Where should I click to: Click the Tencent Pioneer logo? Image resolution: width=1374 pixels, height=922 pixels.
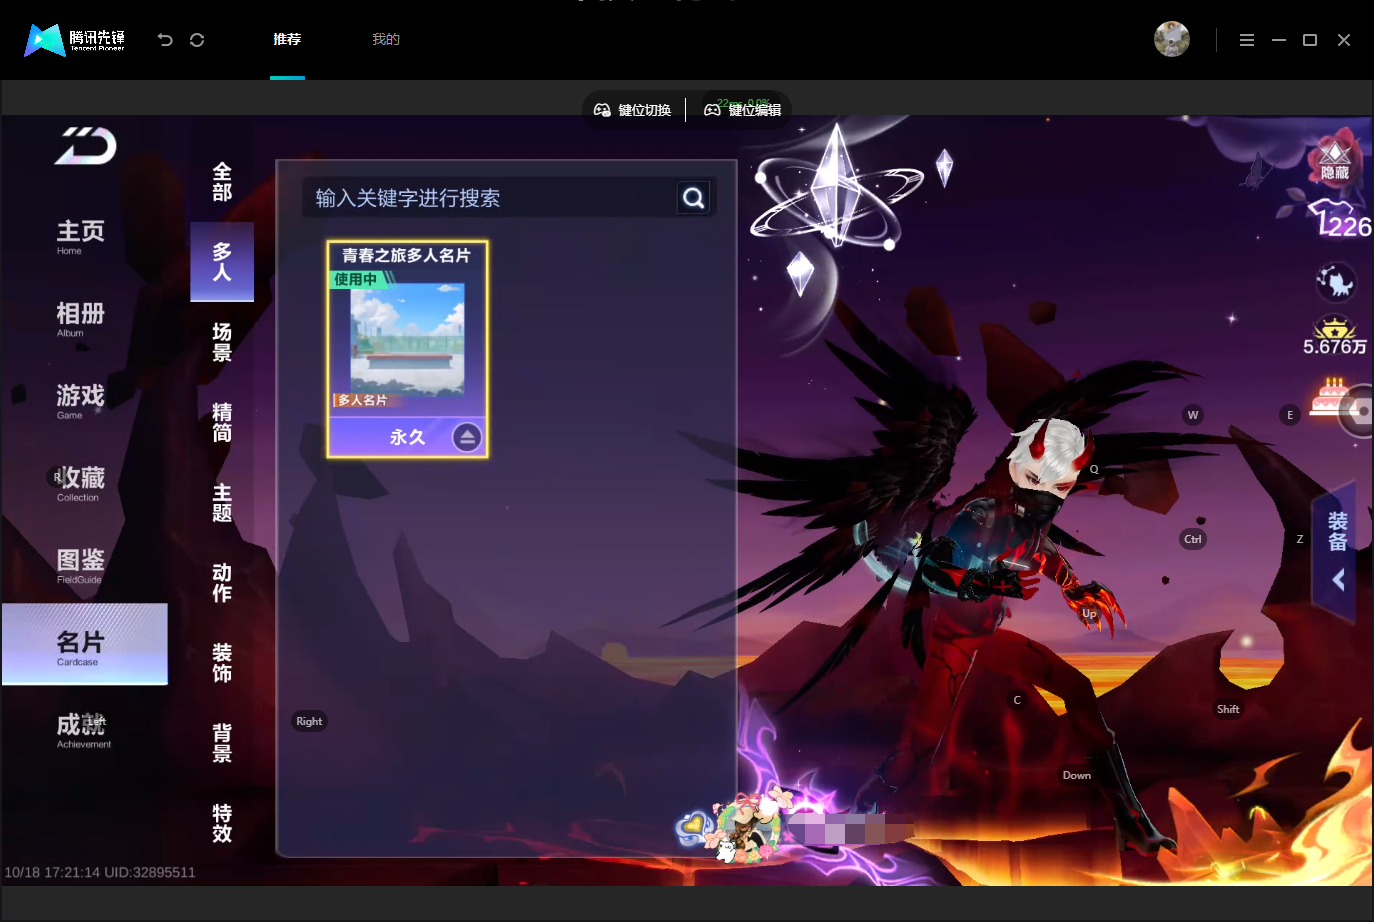coord(75,40)
